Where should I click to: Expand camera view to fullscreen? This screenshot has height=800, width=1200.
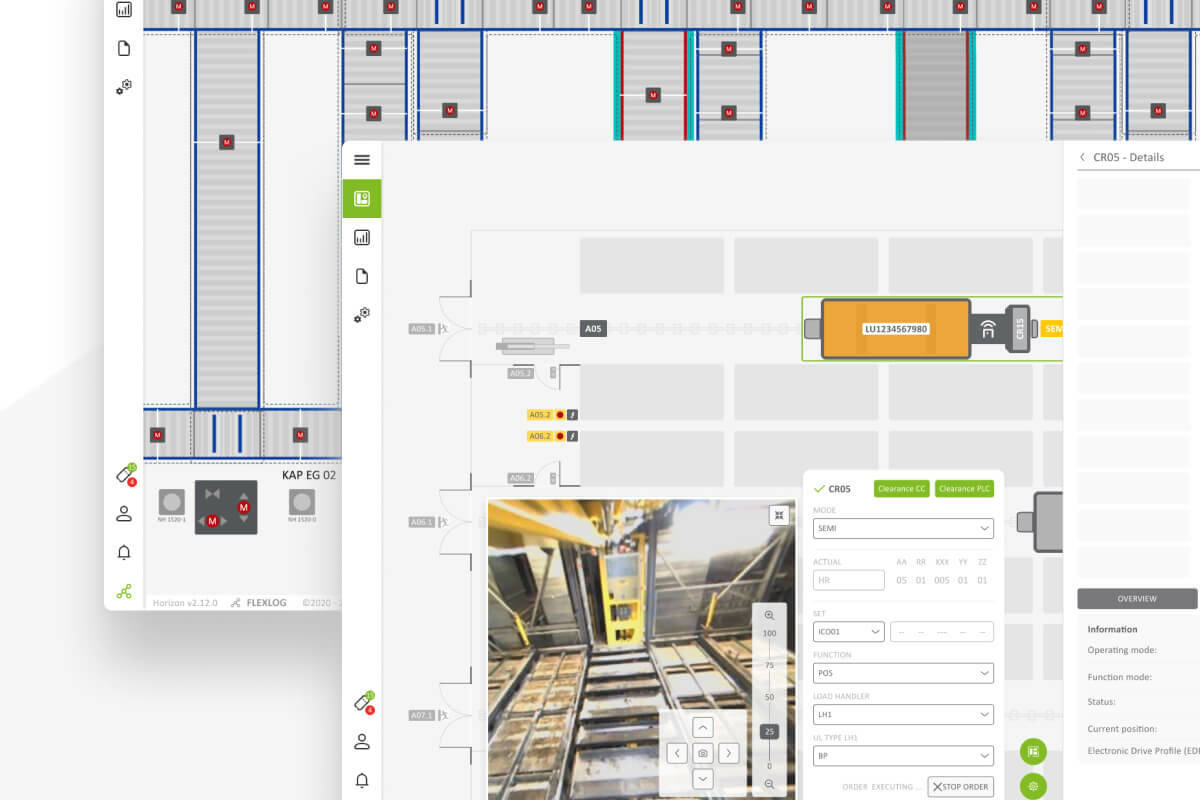(x=779, y=515)
